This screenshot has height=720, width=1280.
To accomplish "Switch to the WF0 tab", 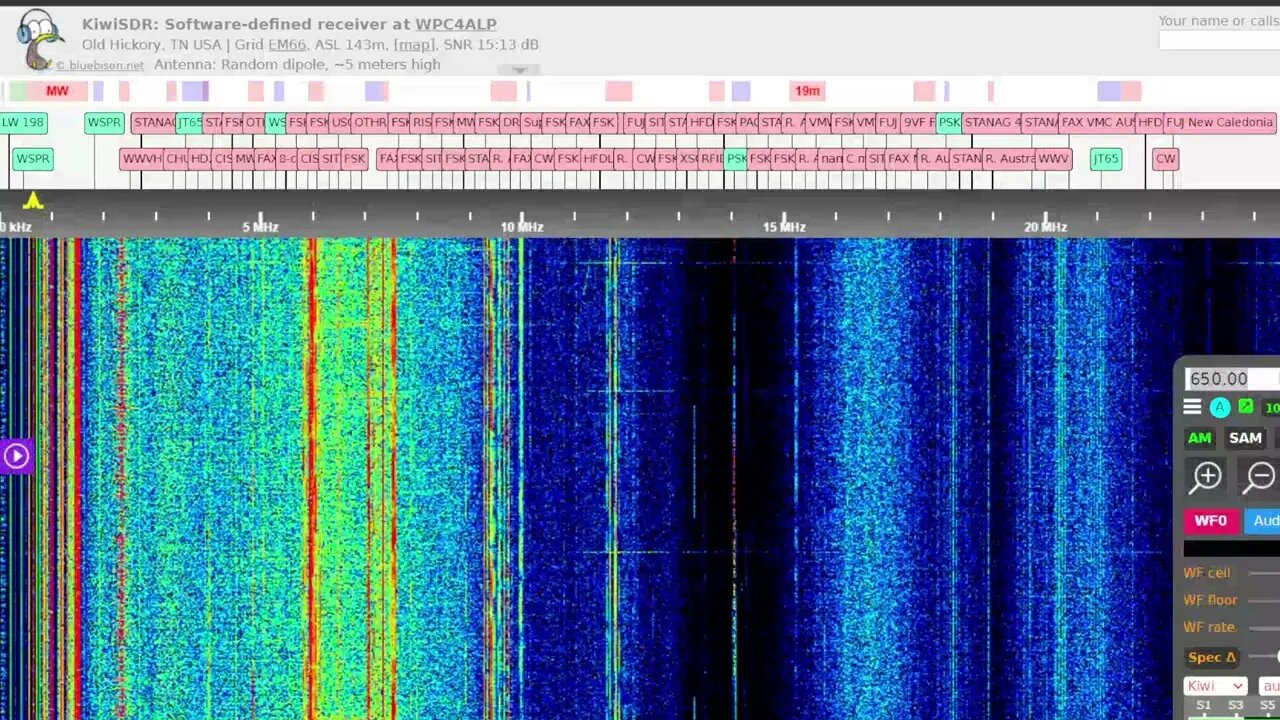I will pyautogui.click(x=1210, y=520).
